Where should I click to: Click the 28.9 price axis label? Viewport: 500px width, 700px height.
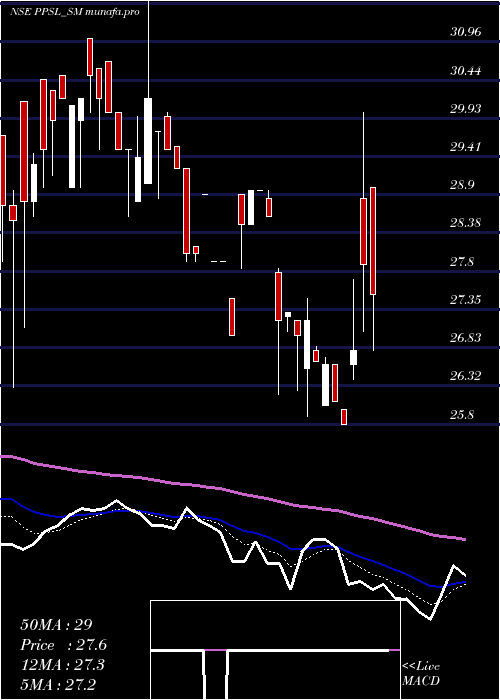(462, 185)
